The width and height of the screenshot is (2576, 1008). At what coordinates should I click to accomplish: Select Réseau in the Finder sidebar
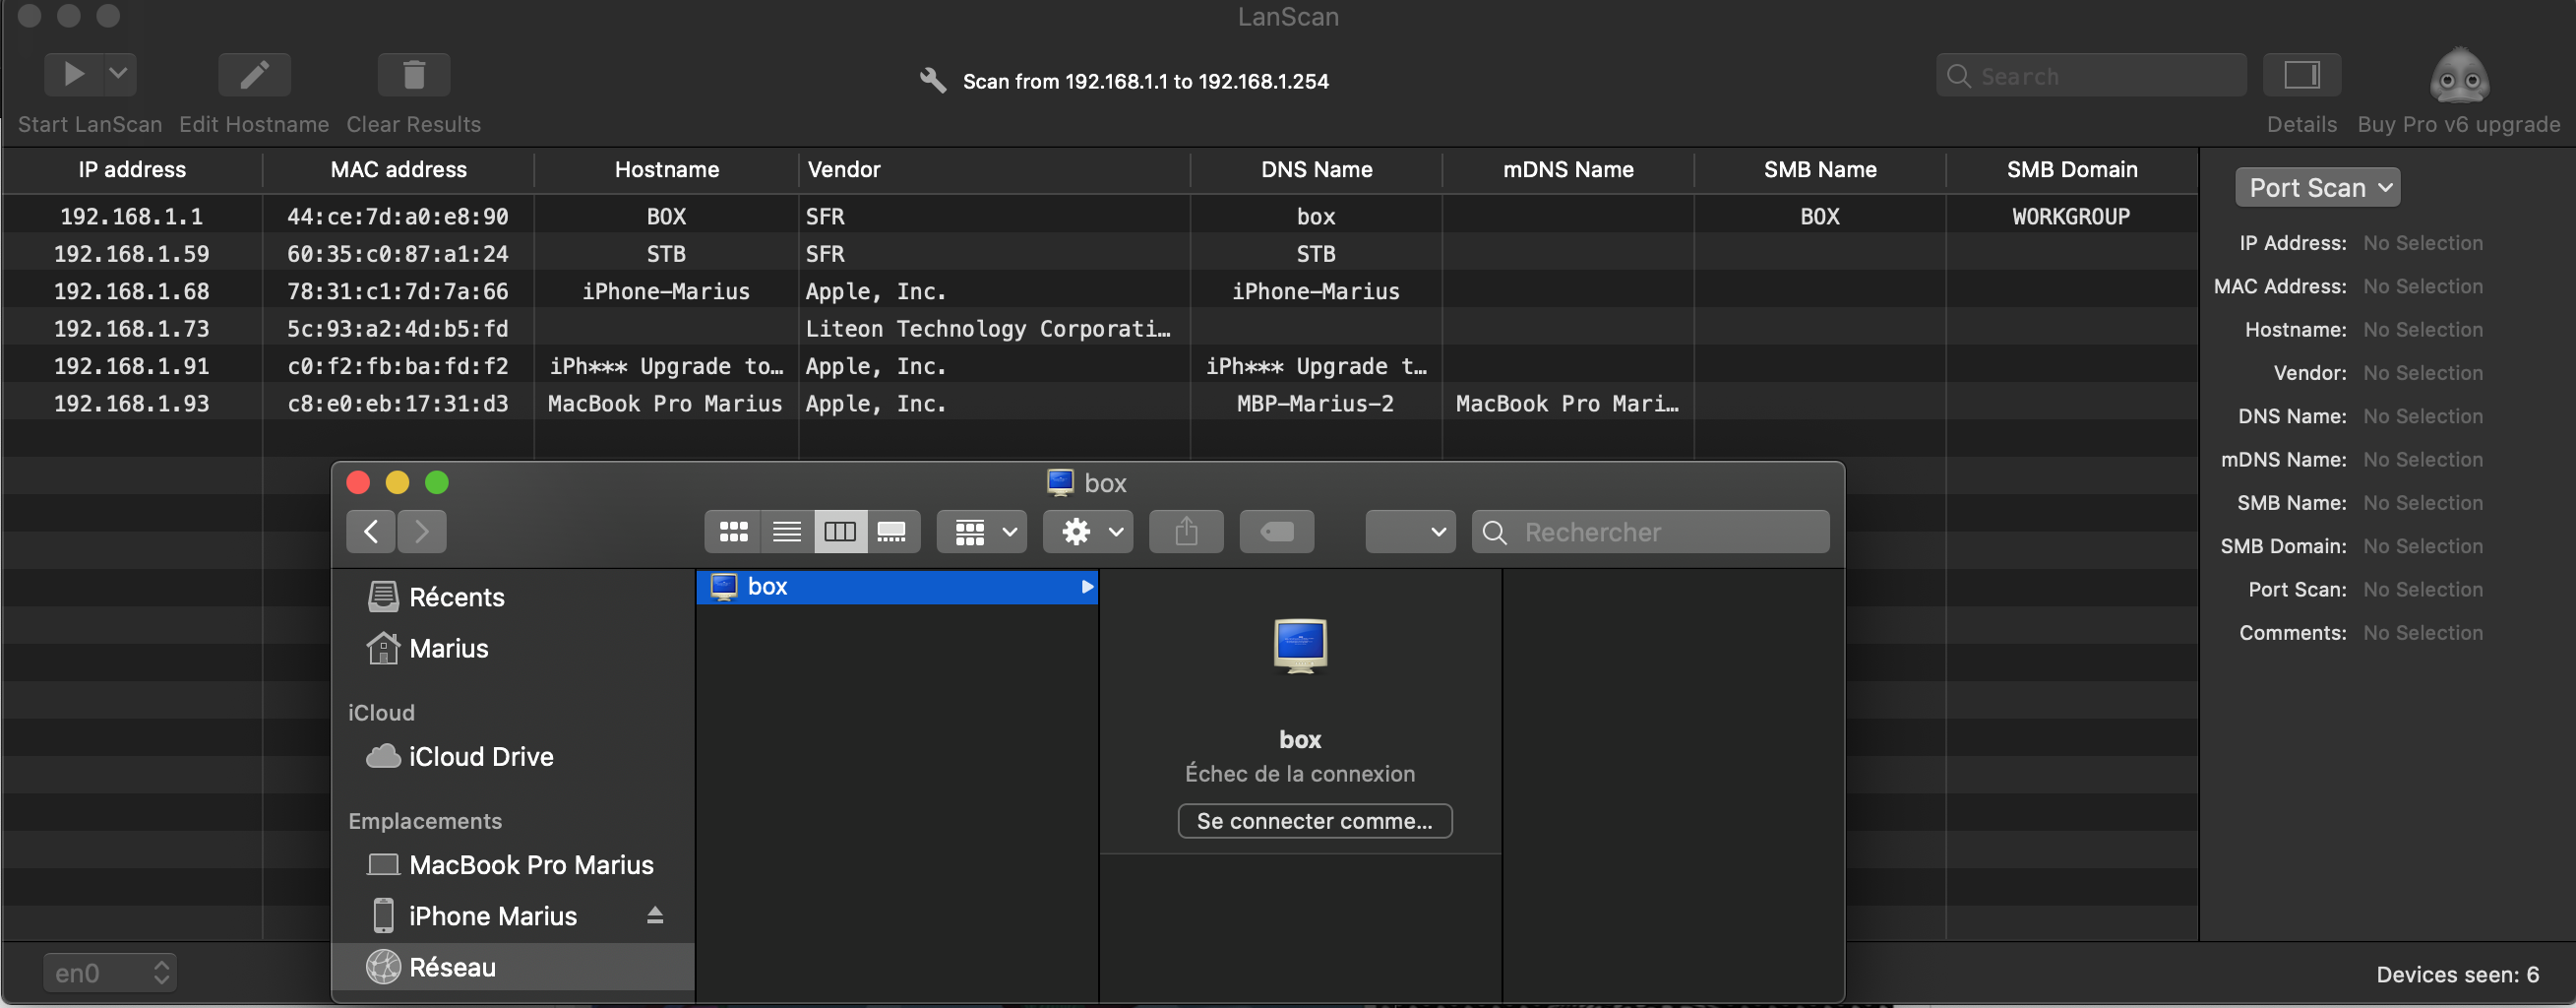pos(452,967)
